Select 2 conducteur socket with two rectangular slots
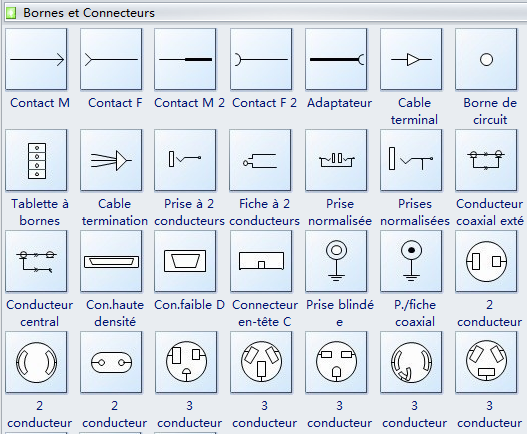This screenshot has height=434, width=527. 486,261
